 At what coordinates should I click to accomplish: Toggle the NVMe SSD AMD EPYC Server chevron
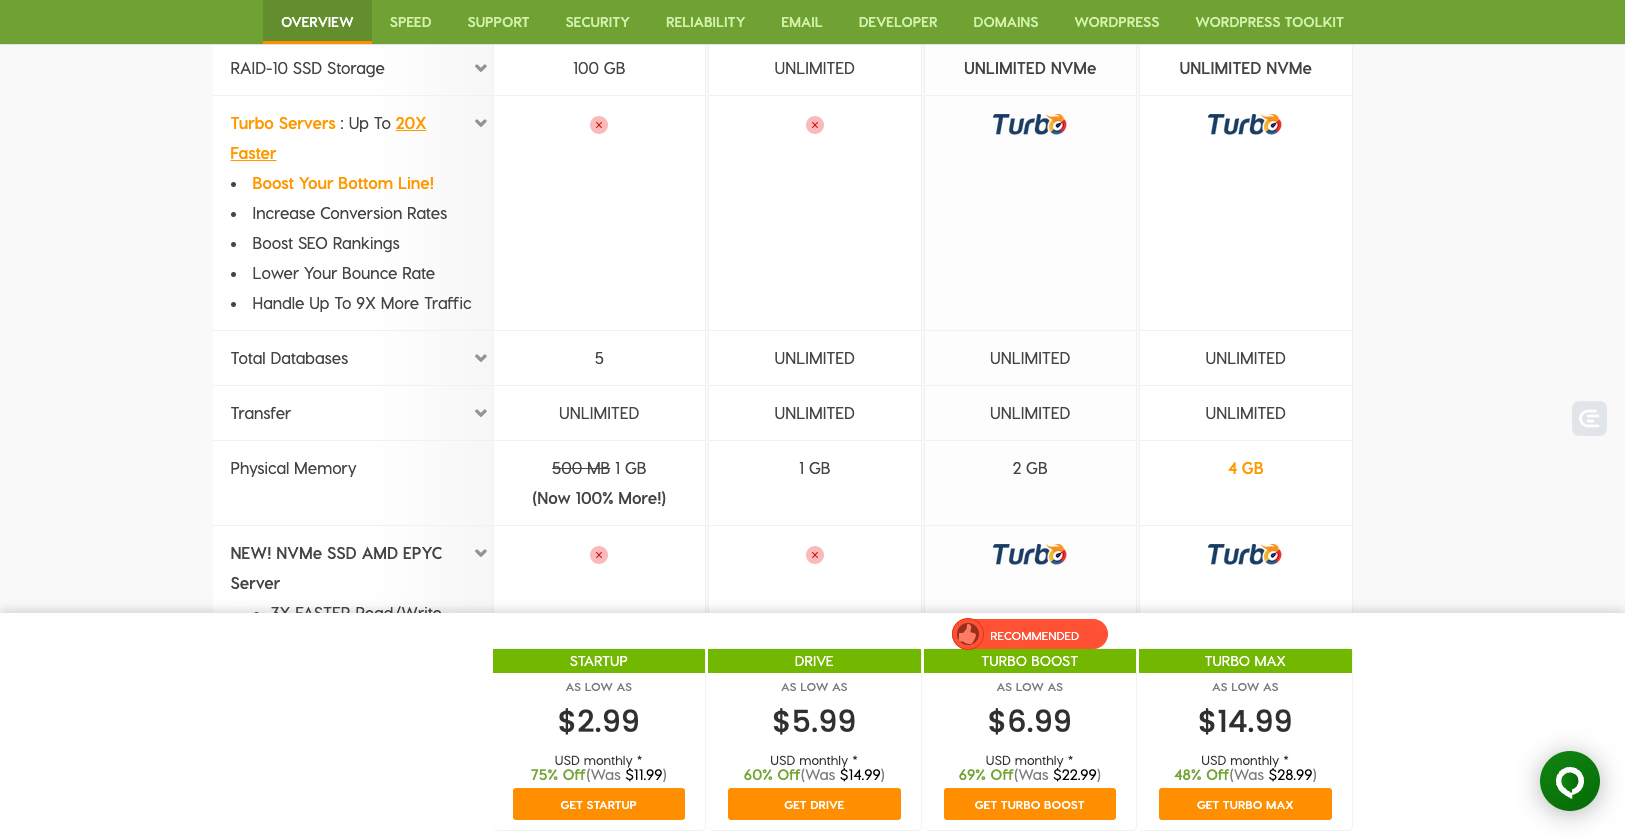coord(481,553)
